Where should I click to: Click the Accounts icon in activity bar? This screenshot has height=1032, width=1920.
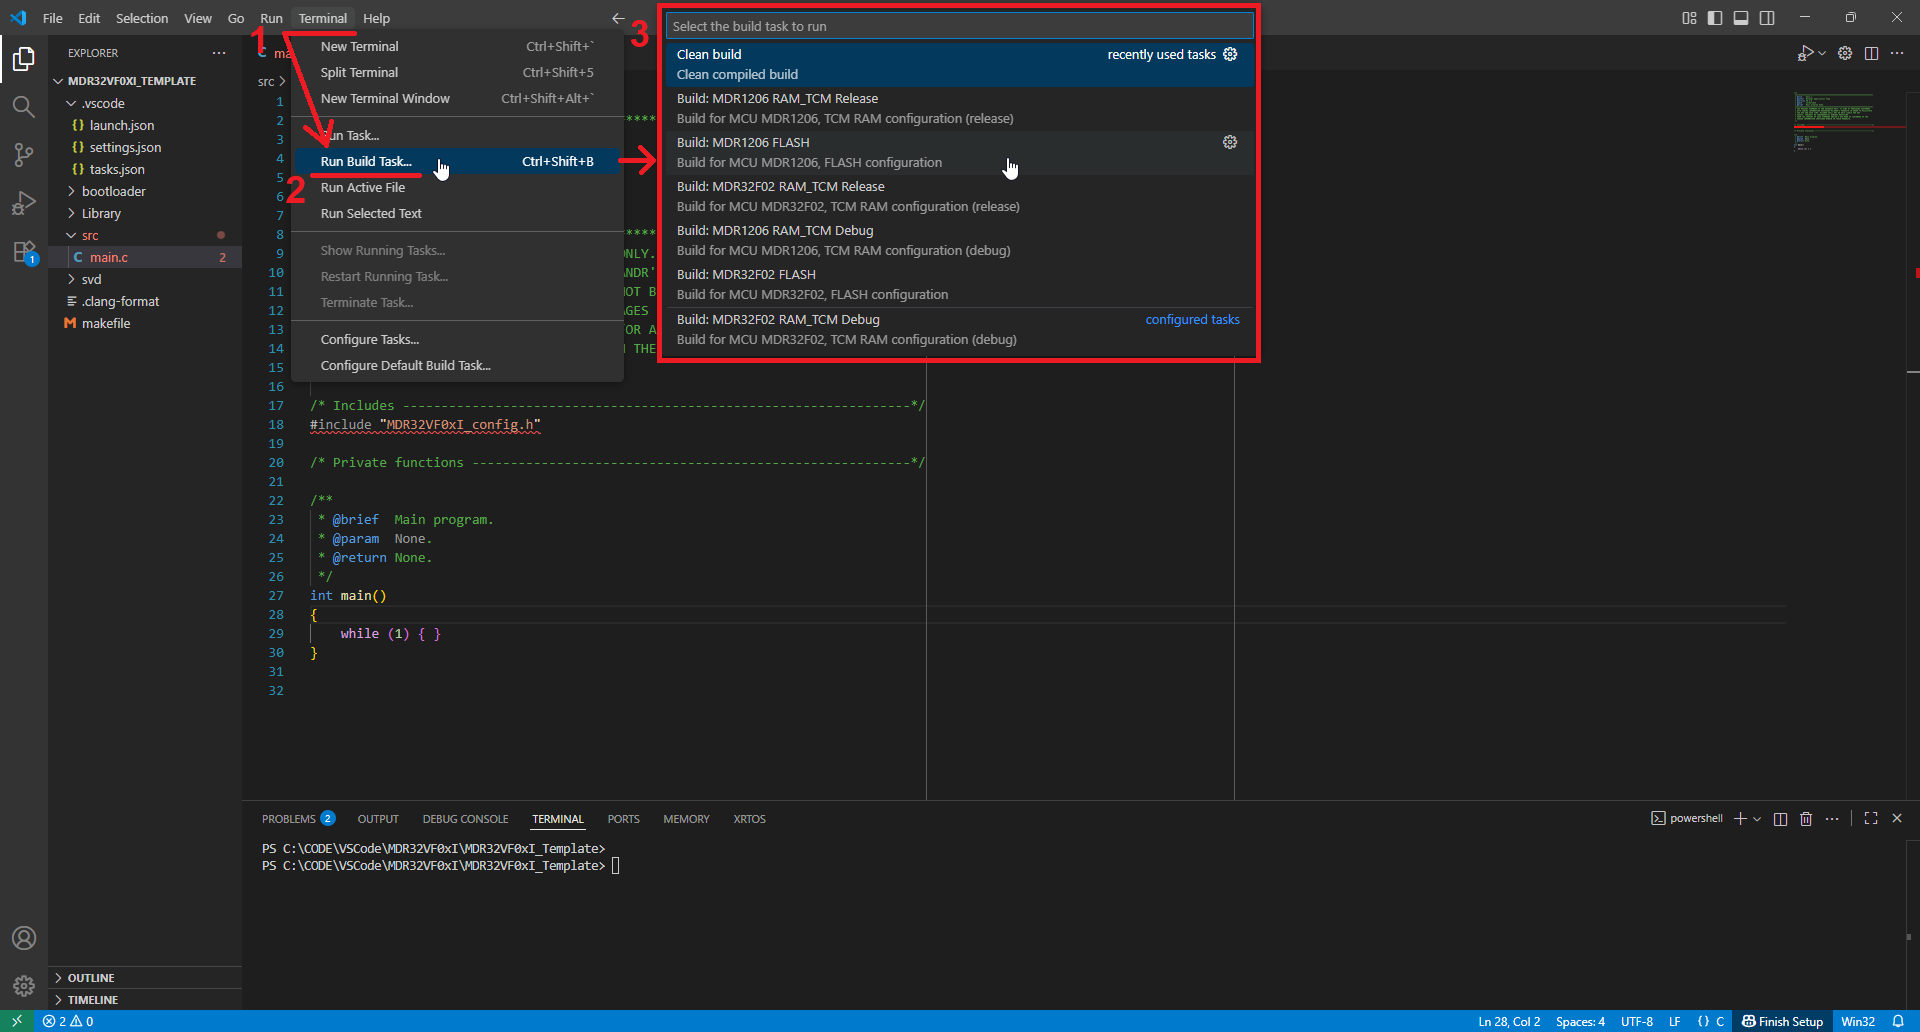tap(24, 938)
